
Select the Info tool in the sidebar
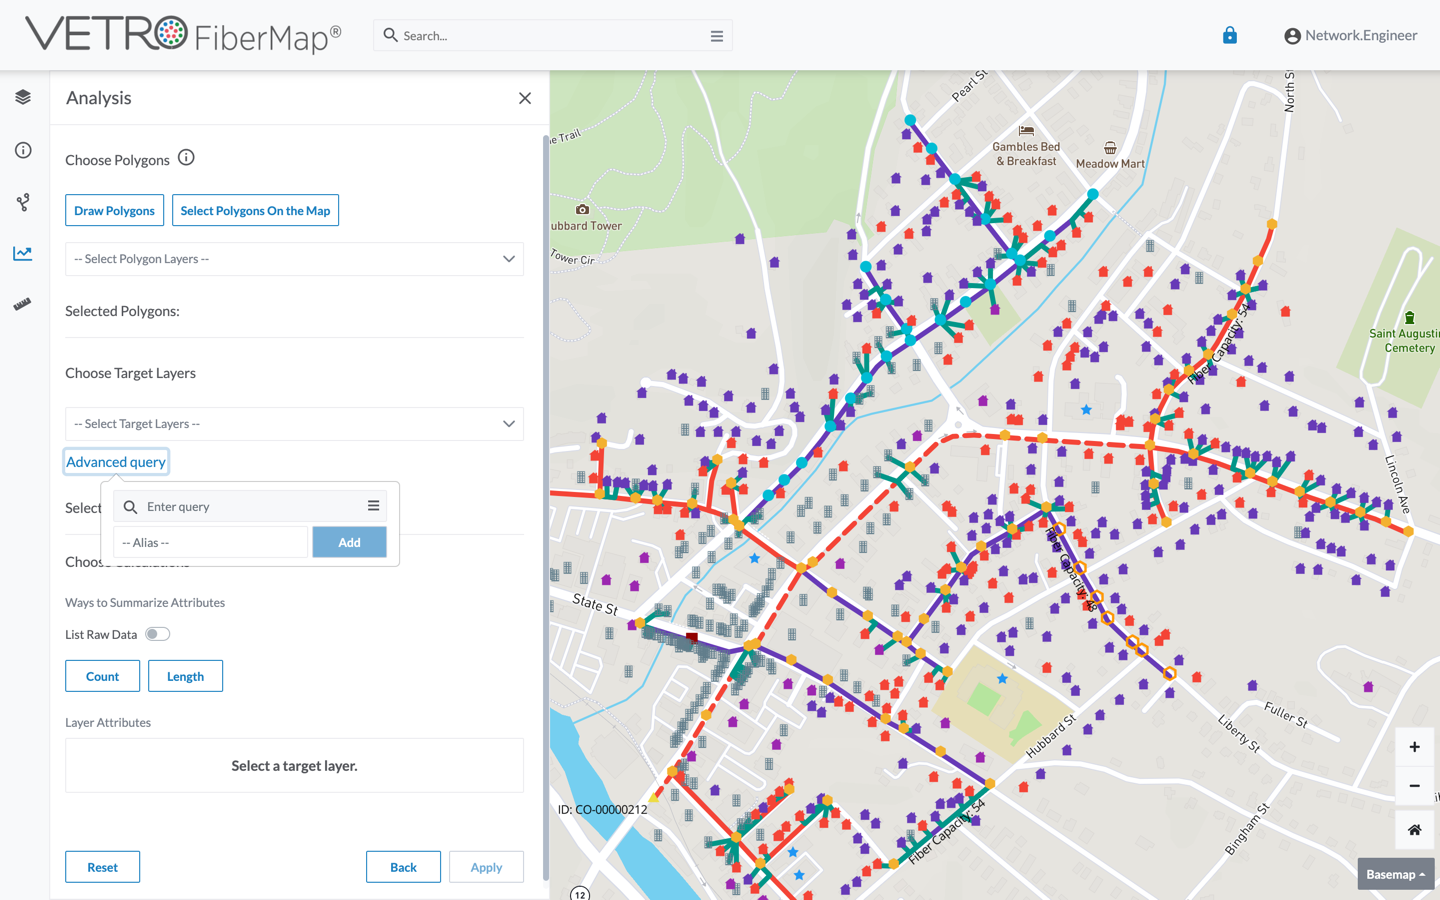(22, 149)
